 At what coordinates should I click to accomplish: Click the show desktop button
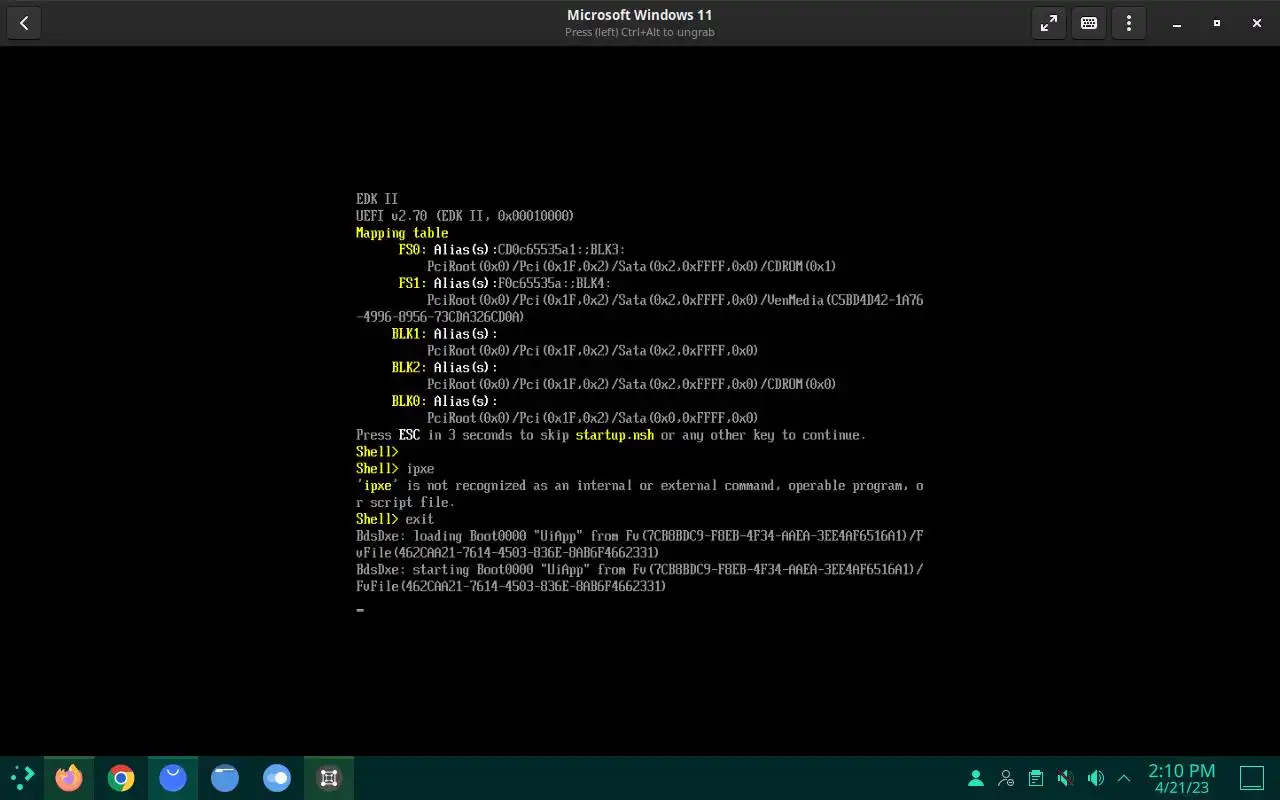point(1252,777)
